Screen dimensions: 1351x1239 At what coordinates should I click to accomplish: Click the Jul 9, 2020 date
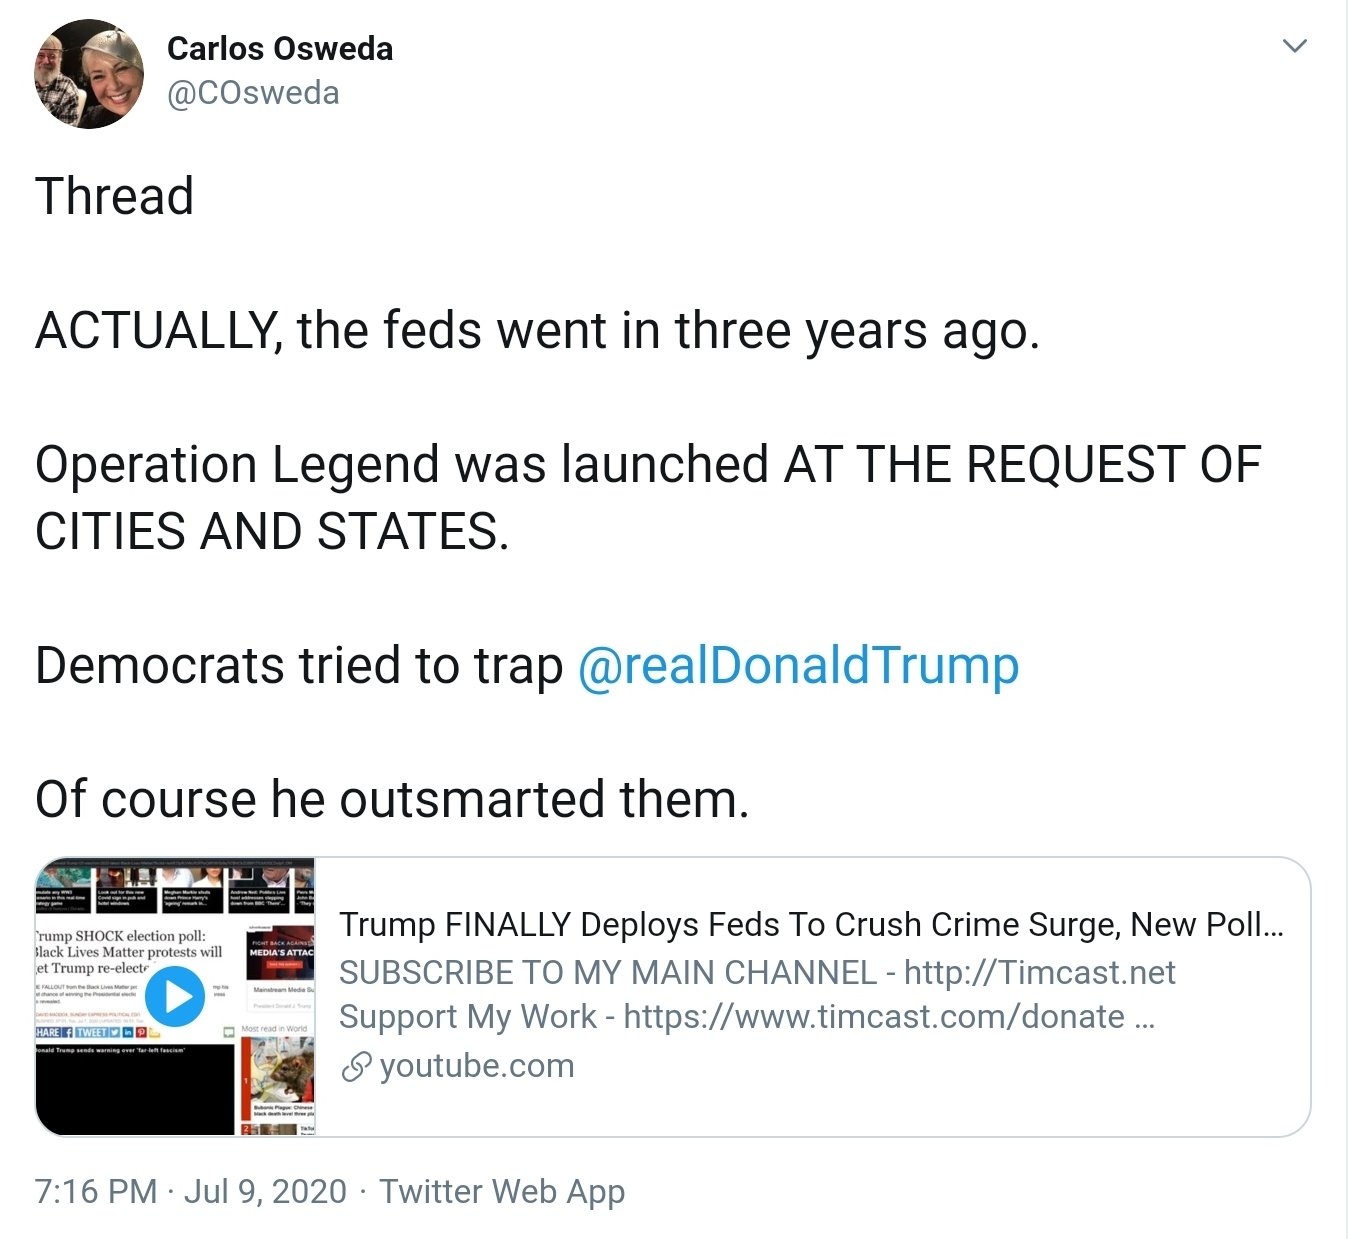(x=265, y=1192)
